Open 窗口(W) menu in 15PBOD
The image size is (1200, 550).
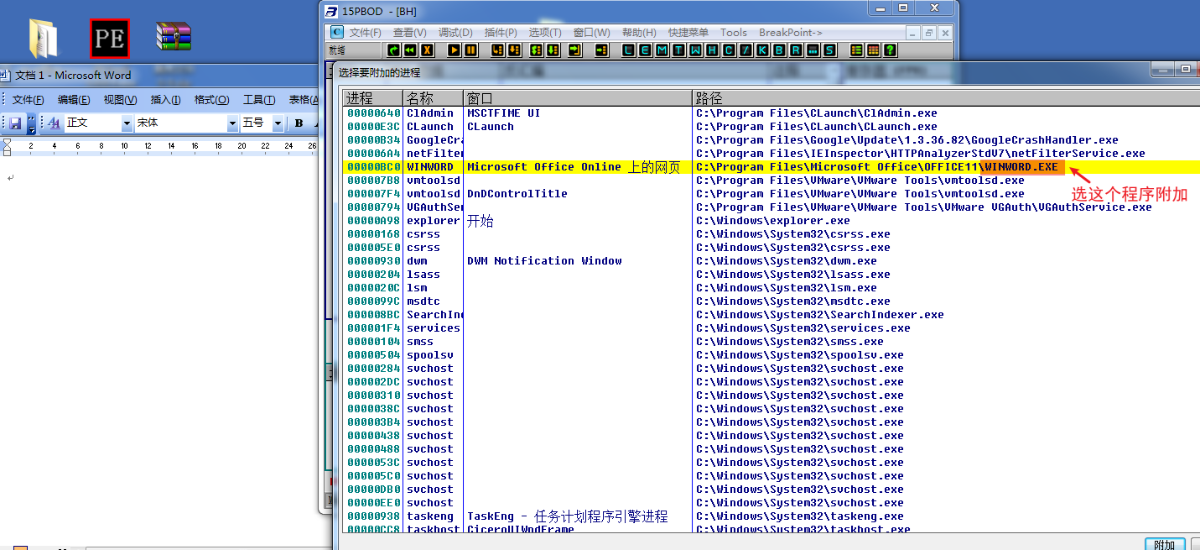pos(592,32)
